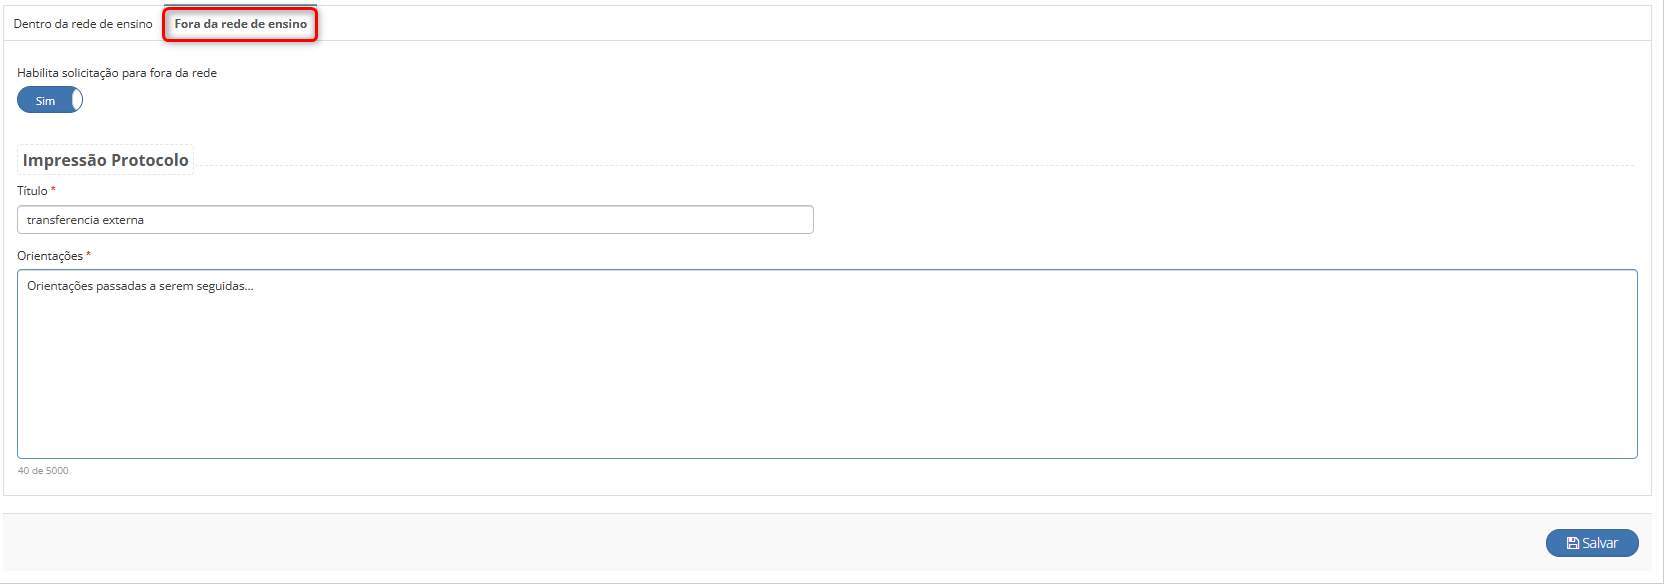Click the Título field label
The height and width of the screenshot is (585, 1665).
(x=32, y=191)
